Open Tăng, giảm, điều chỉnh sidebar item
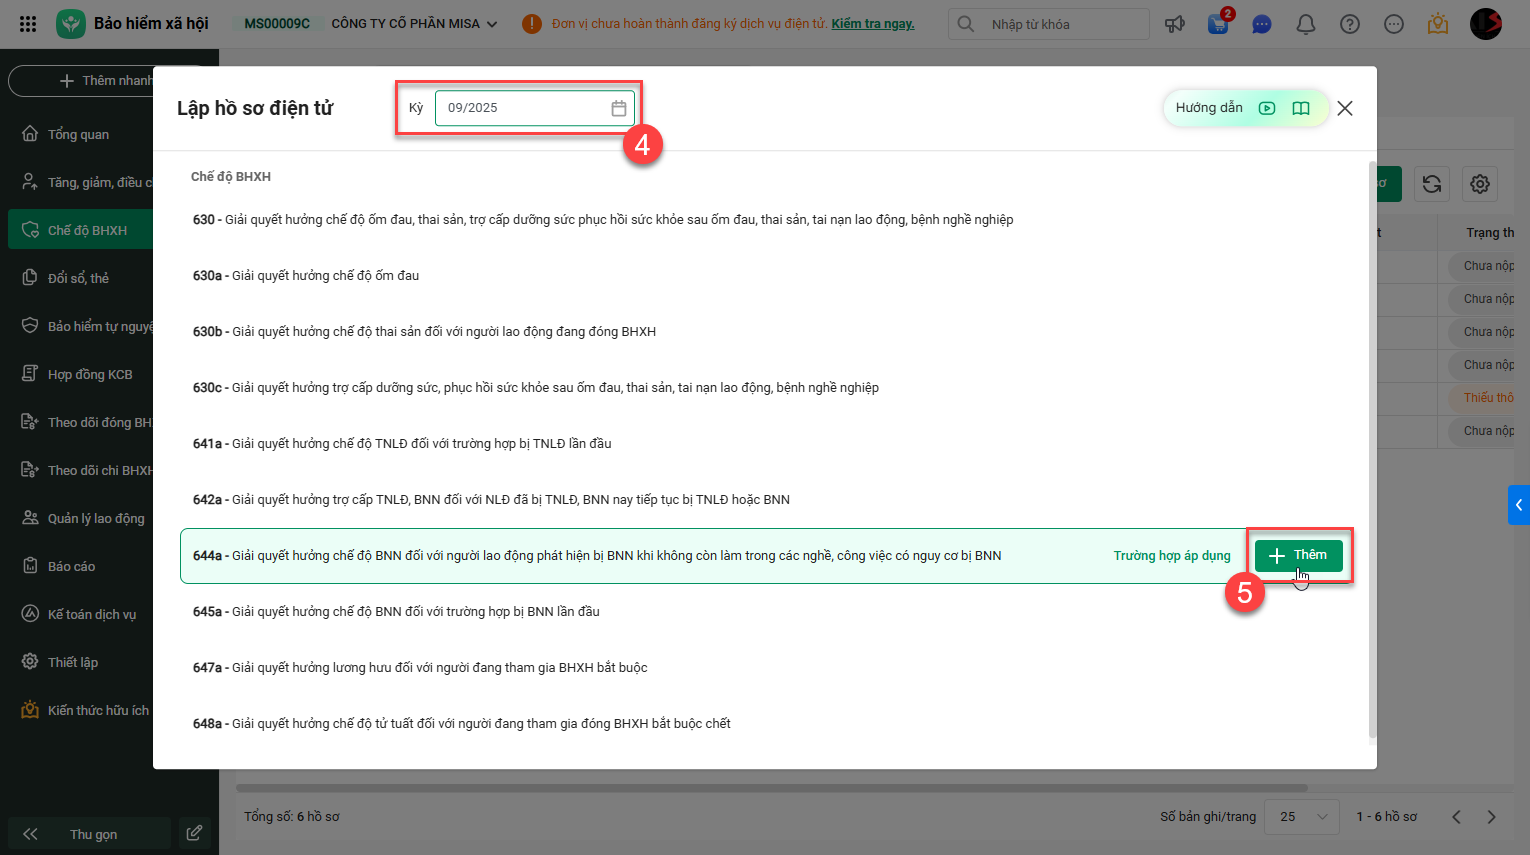The image size is (1530, 855). tap(80, 182)
